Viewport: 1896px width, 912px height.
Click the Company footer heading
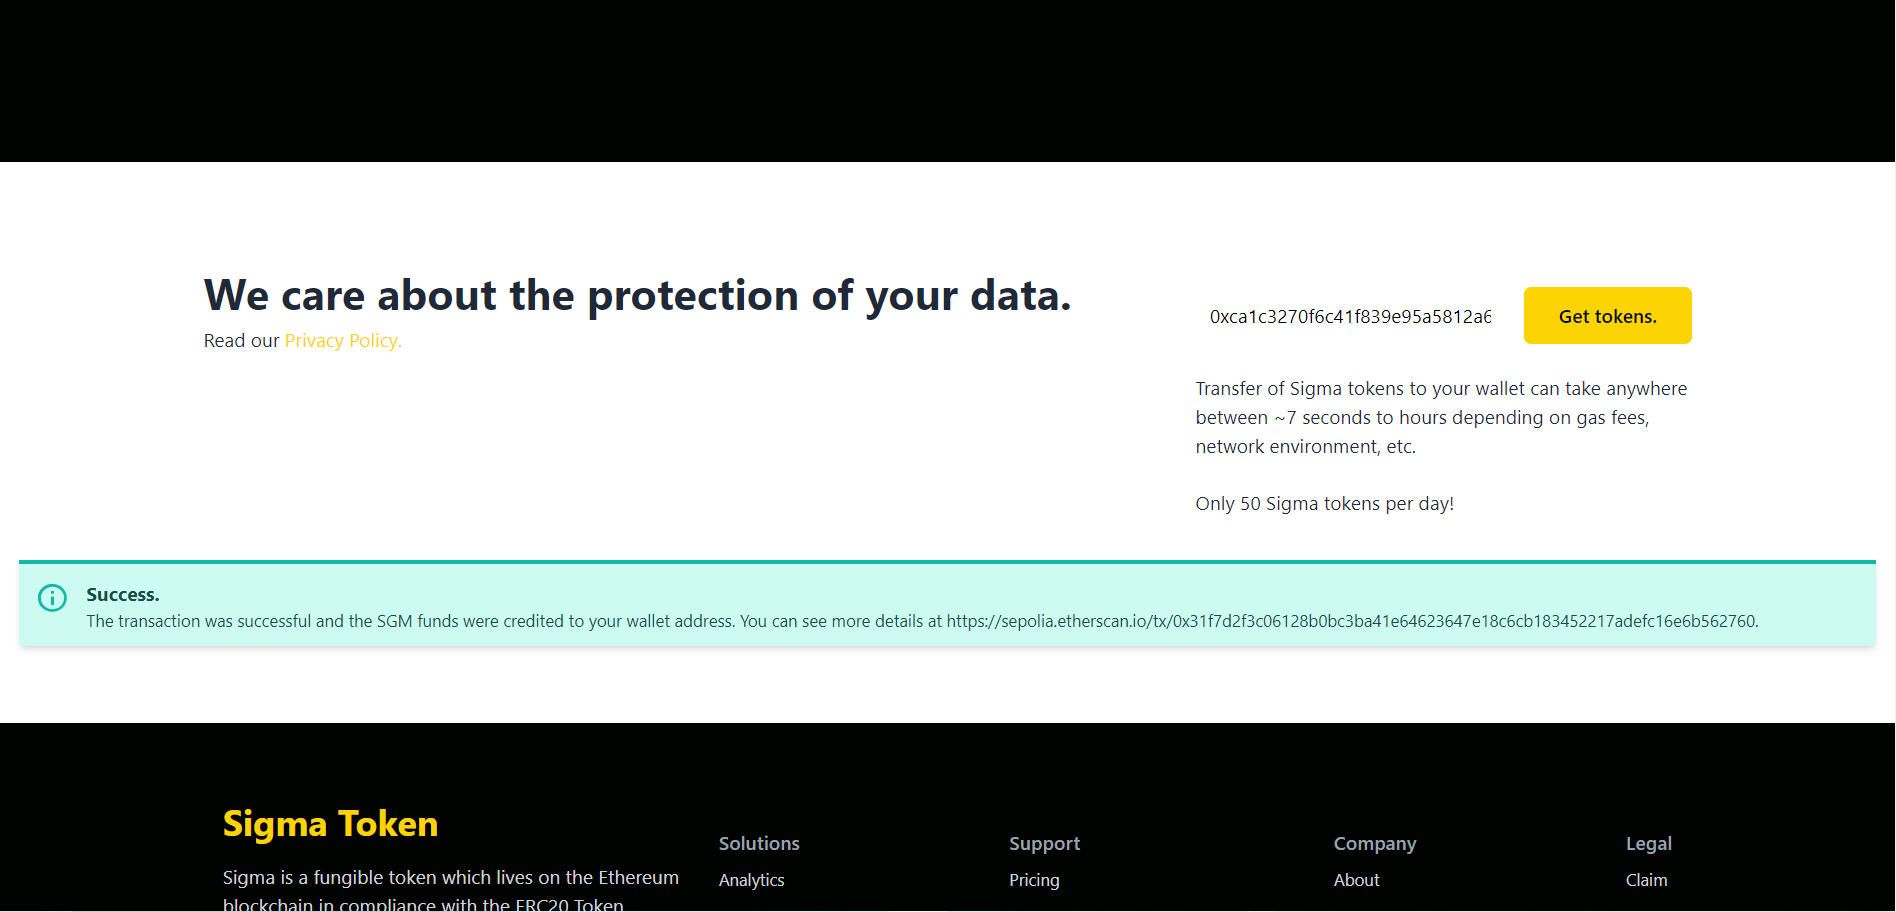(1374, 843)
